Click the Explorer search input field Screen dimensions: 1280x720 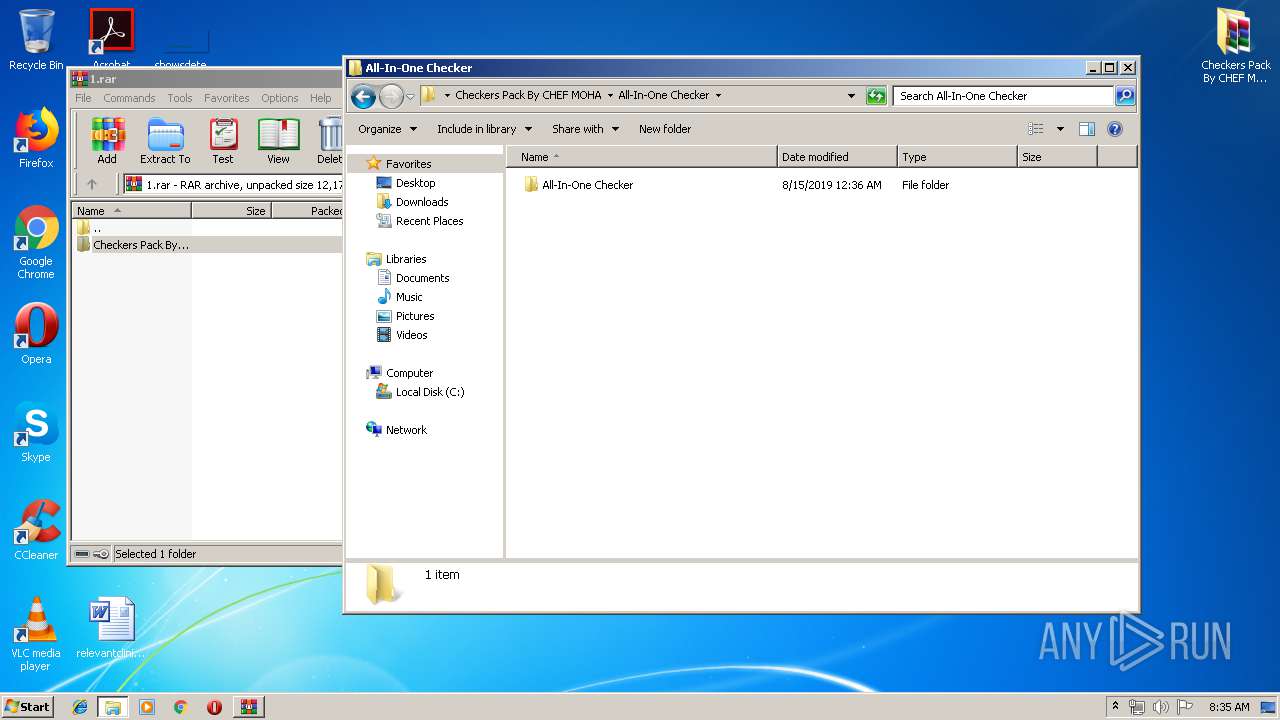(x=1003, y=96)
